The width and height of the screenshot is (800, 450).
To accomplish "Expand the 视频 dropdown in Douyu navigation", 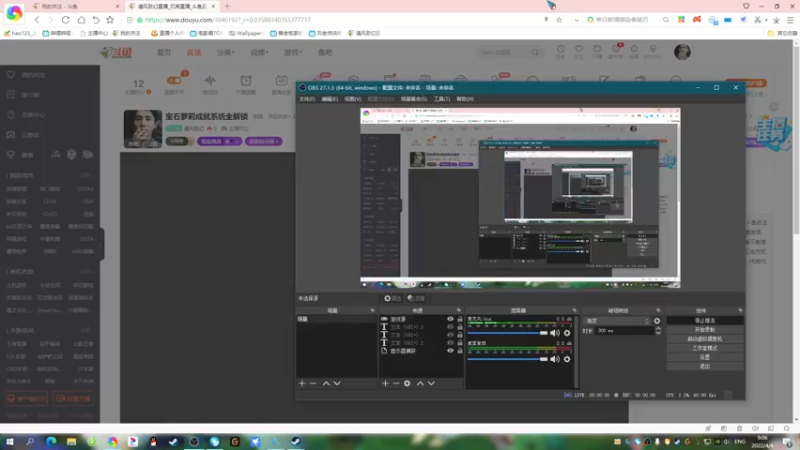I will [x=259, y=53].
